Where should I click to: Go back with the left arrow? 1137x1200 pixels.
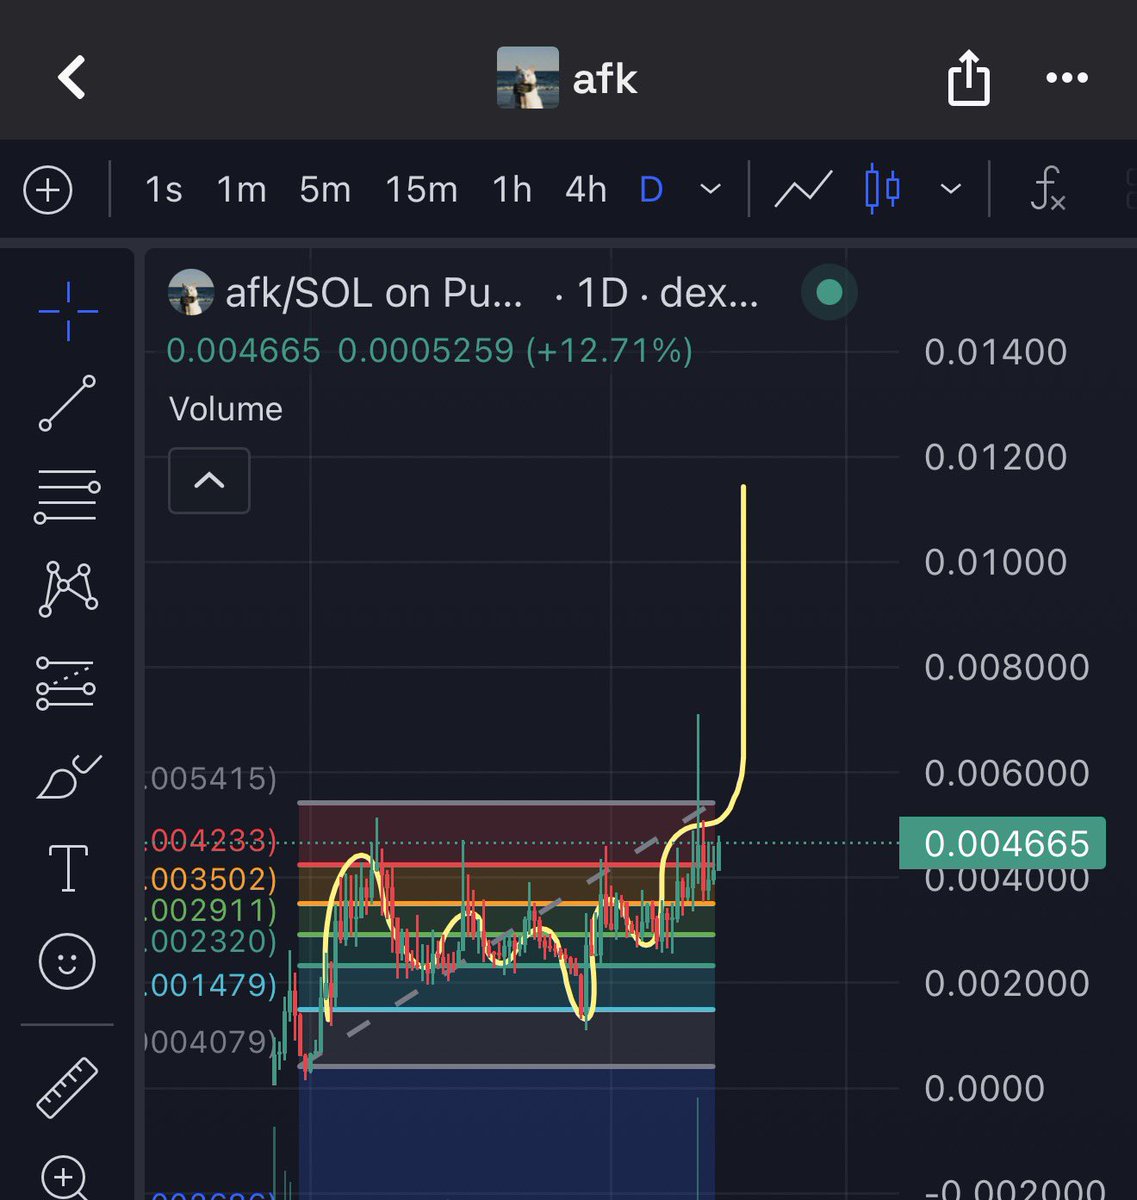coord(71,77)
